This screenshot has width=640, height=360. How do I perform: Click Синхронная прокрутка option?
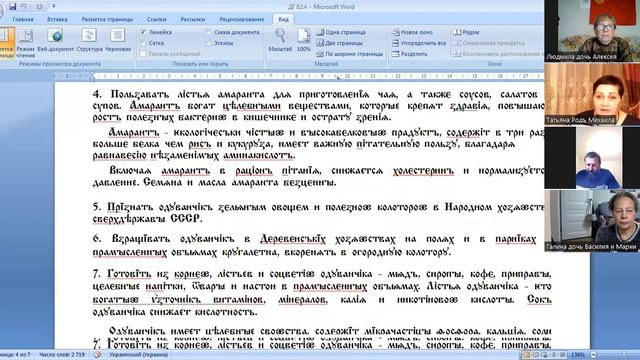[490, 43]
